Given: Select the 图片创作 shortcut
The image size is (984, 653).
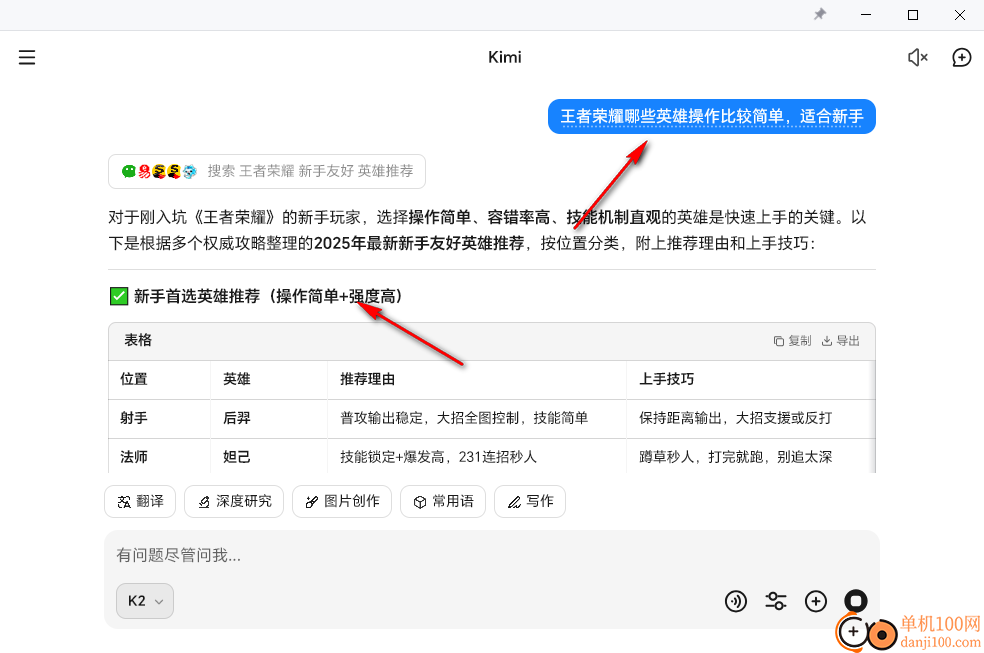Looking at the screenshot, I should 342,501.
